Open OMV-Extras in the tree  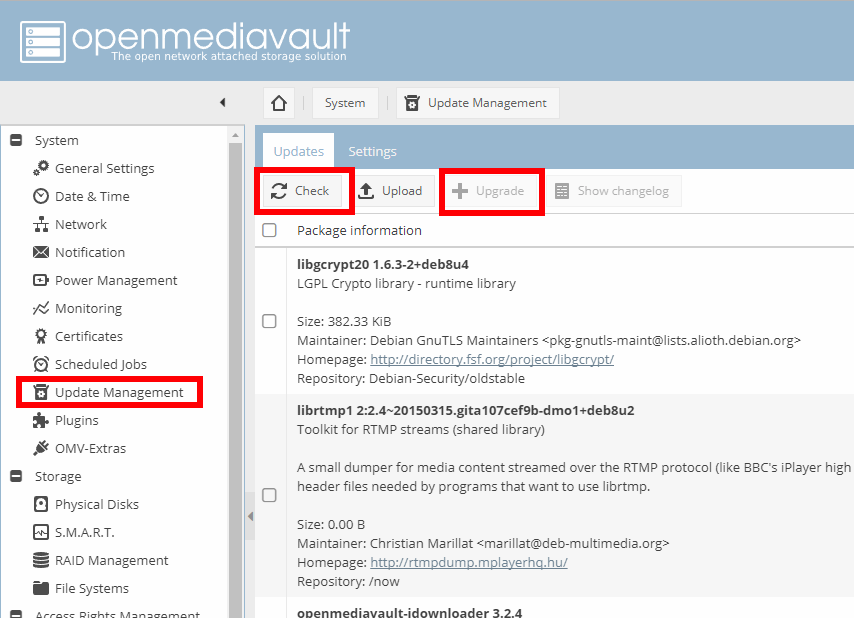pos(90,448)
